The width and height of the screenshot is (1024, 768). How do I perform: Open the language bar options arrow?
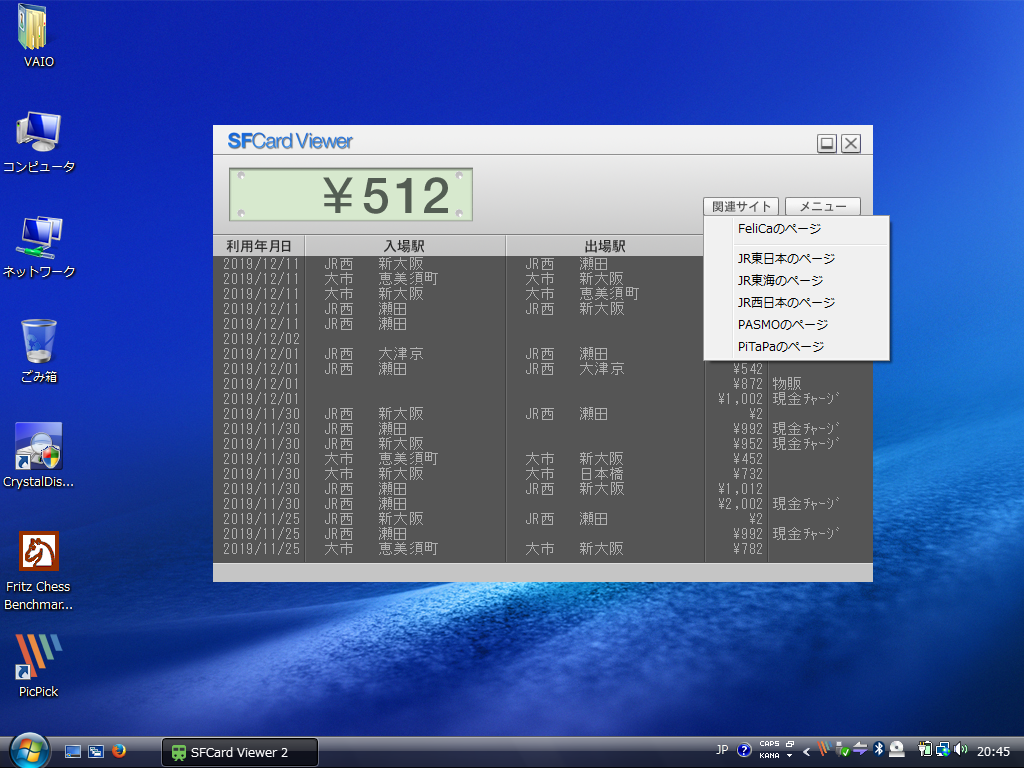[790, 756]
